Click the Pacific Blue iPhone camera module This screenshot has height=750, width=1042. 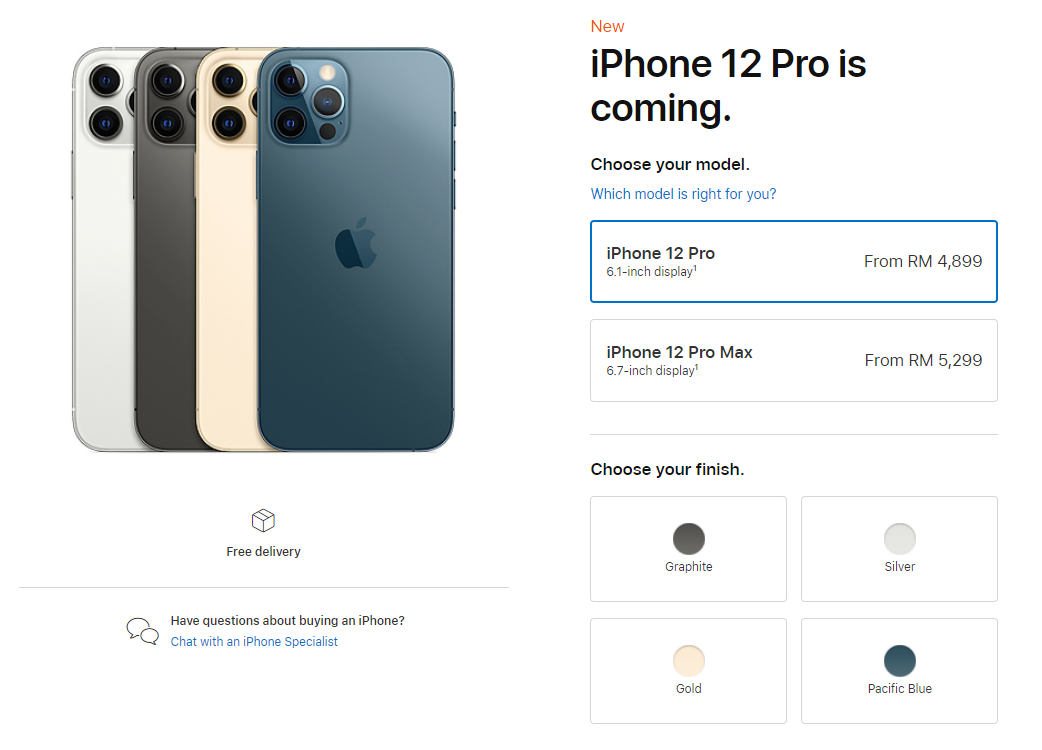pos(309,102)
